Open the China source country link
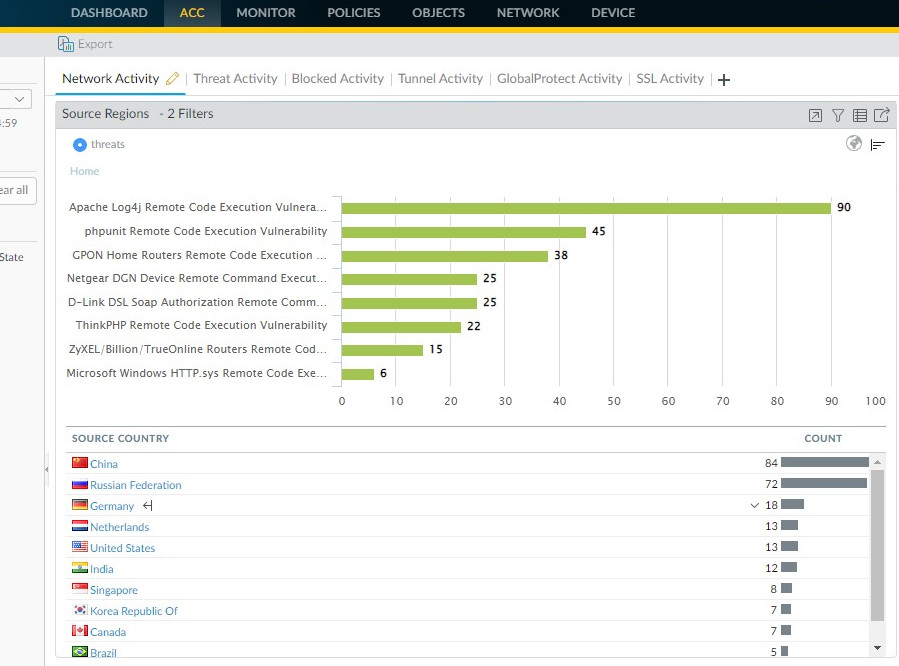This screenshot has height=666, width=899. (x=104, y=464)
